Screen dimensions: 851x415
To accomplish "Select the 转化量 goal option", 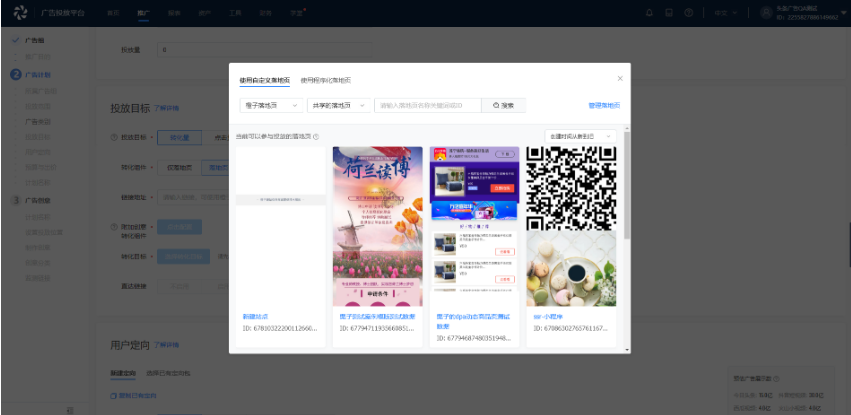I will point(180,138).
